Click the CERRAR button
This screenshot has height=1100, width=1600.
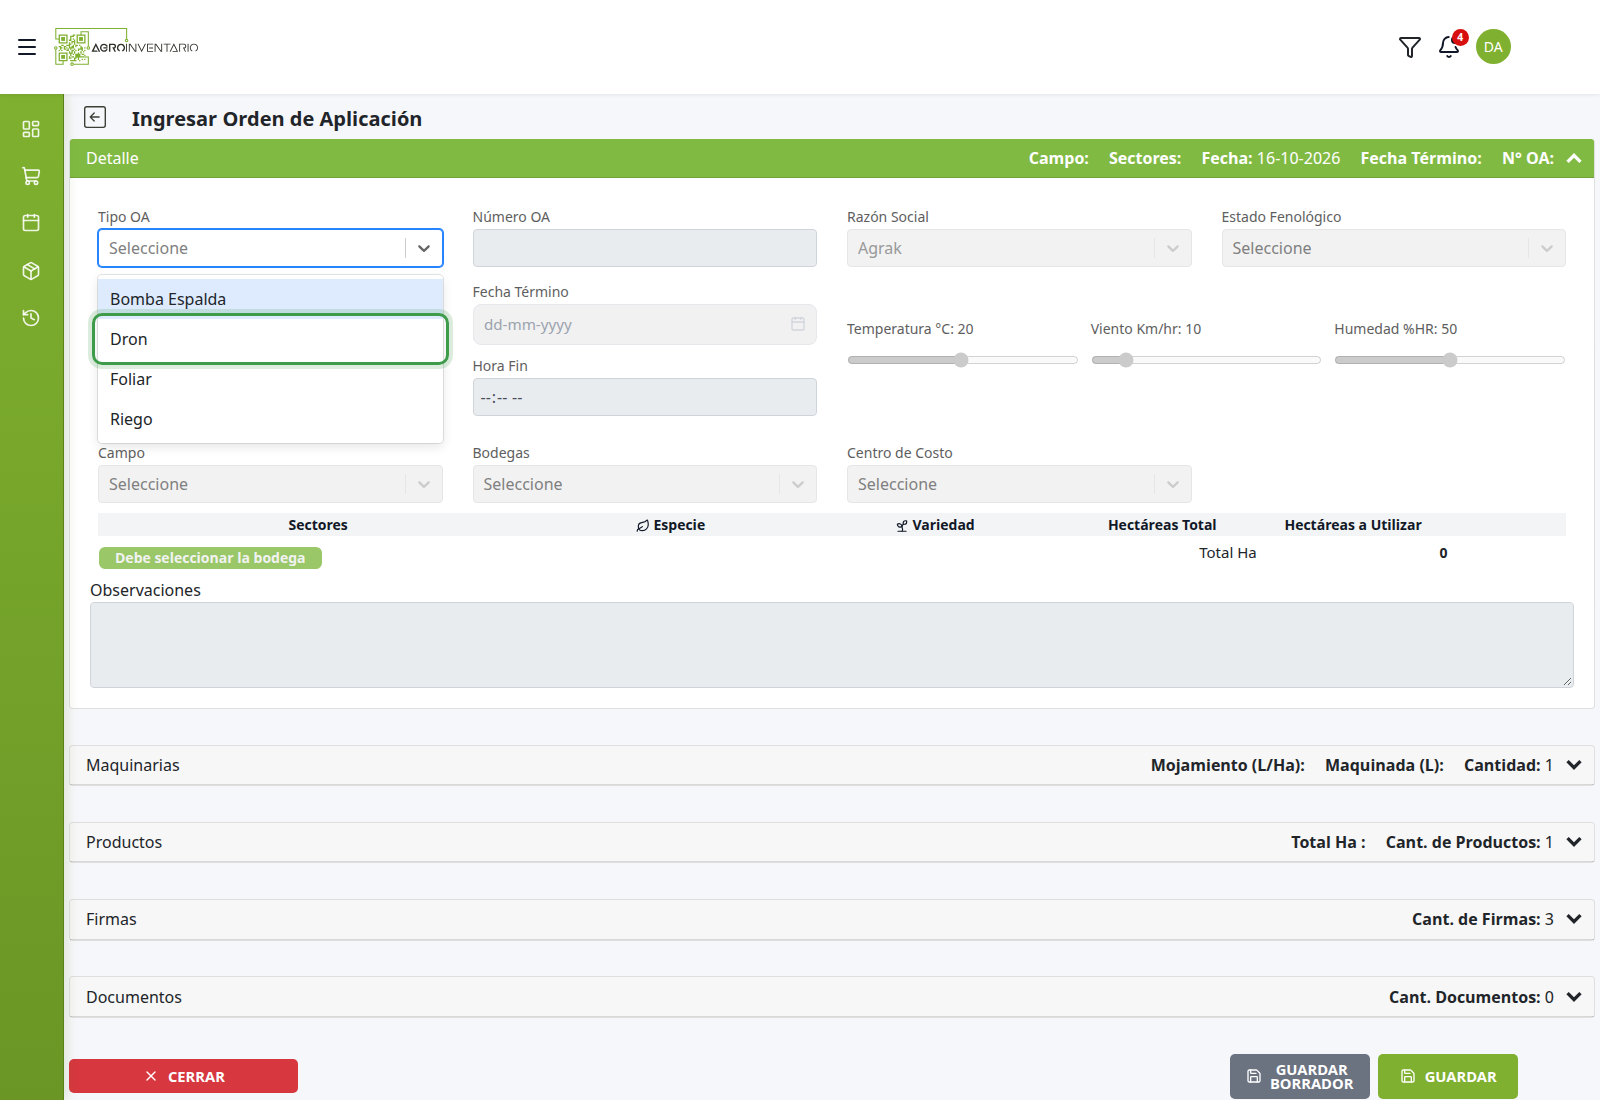pos(183,1076)
